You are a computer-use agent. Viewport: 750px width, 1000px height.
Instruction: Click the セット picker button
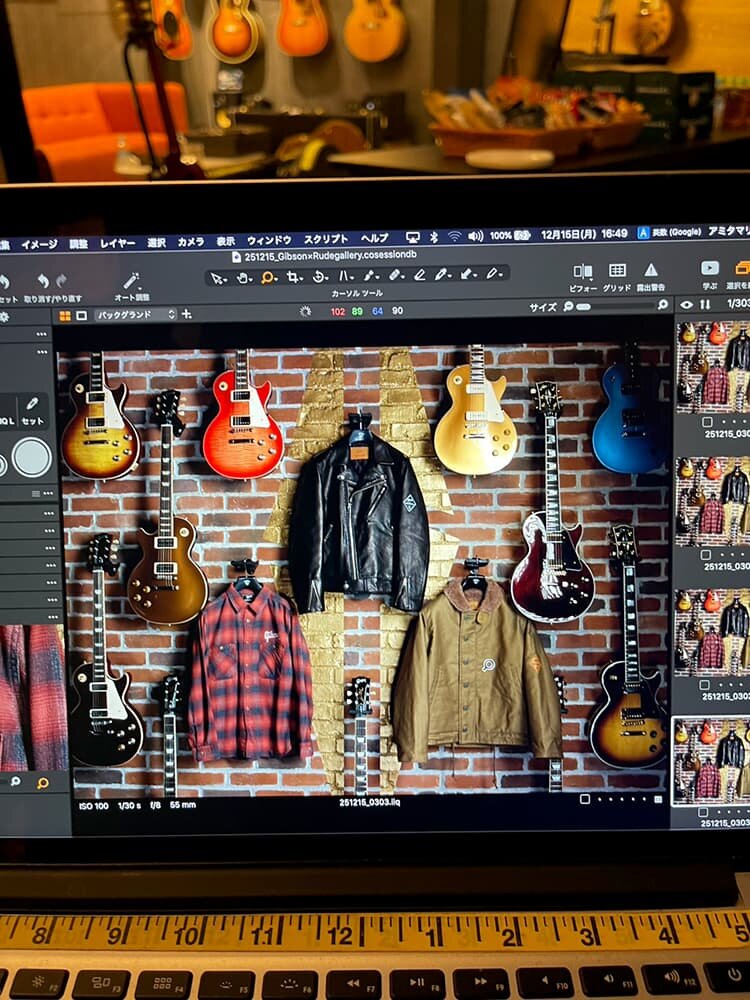pyautogui.click(x=32, y=410)
